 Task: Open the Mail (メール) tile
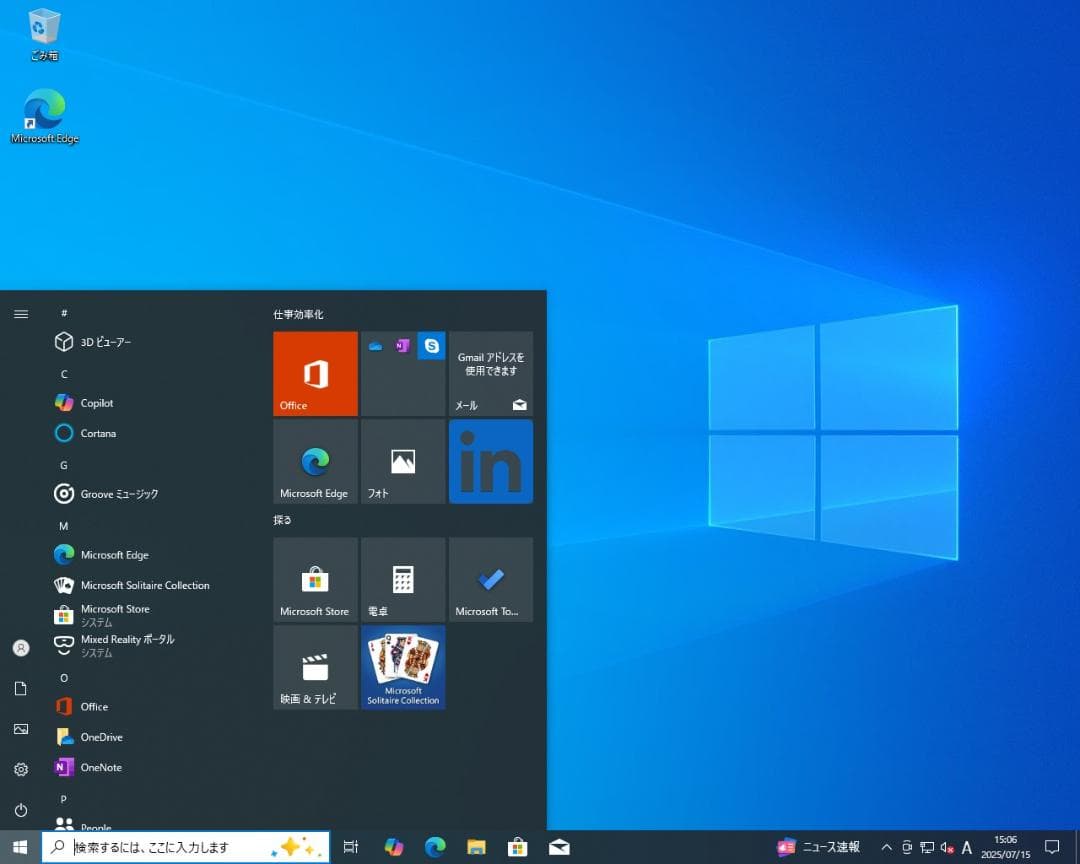click(491, 373)
